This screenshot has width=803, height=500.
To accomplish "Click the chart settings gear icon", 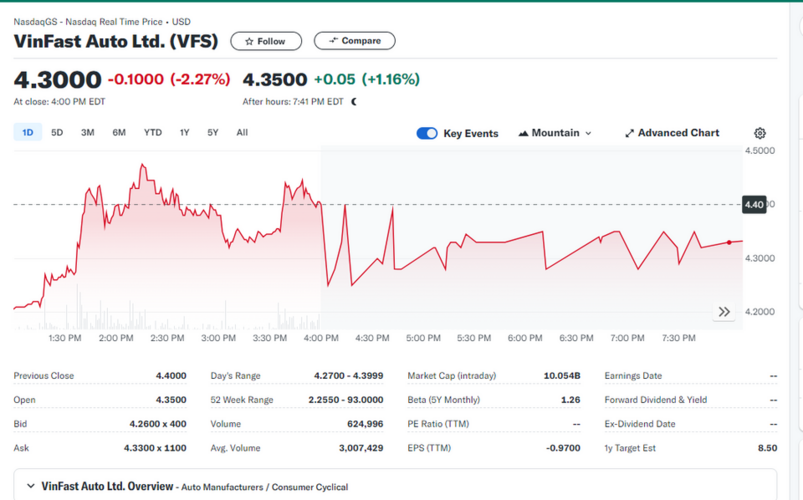I will (760, 133).
